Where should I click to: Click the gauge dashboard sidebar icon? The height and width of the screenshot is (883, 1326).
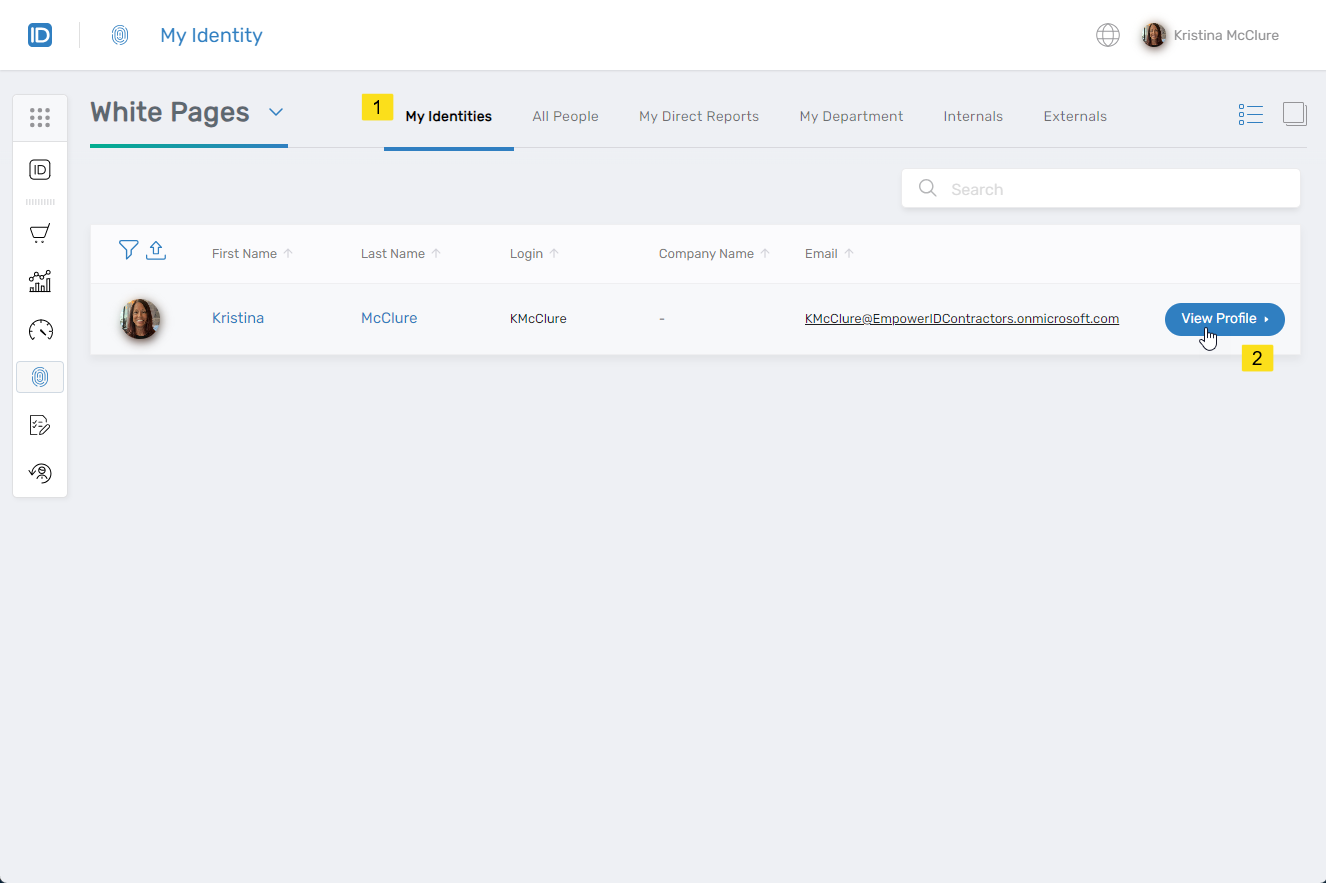(40, 330)
